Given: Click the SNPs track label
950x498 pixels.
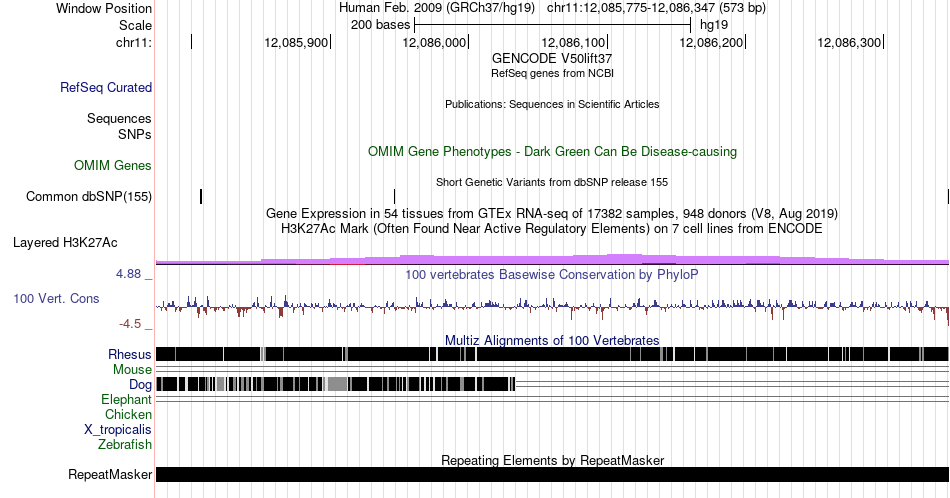Looking at the screenshot, I should (x=135, y=134).
